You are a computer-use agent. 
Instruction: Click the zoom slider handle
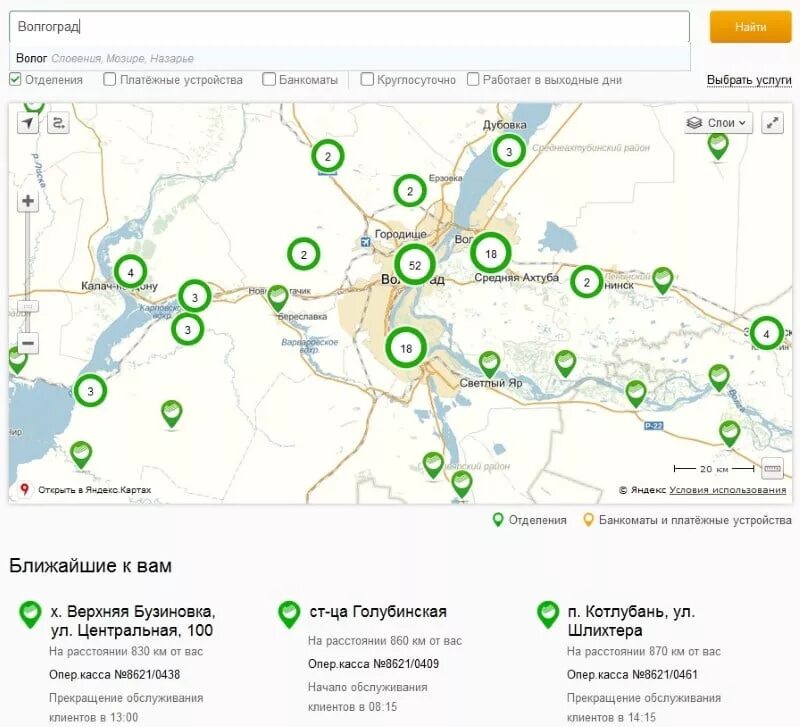coord(28,307)
